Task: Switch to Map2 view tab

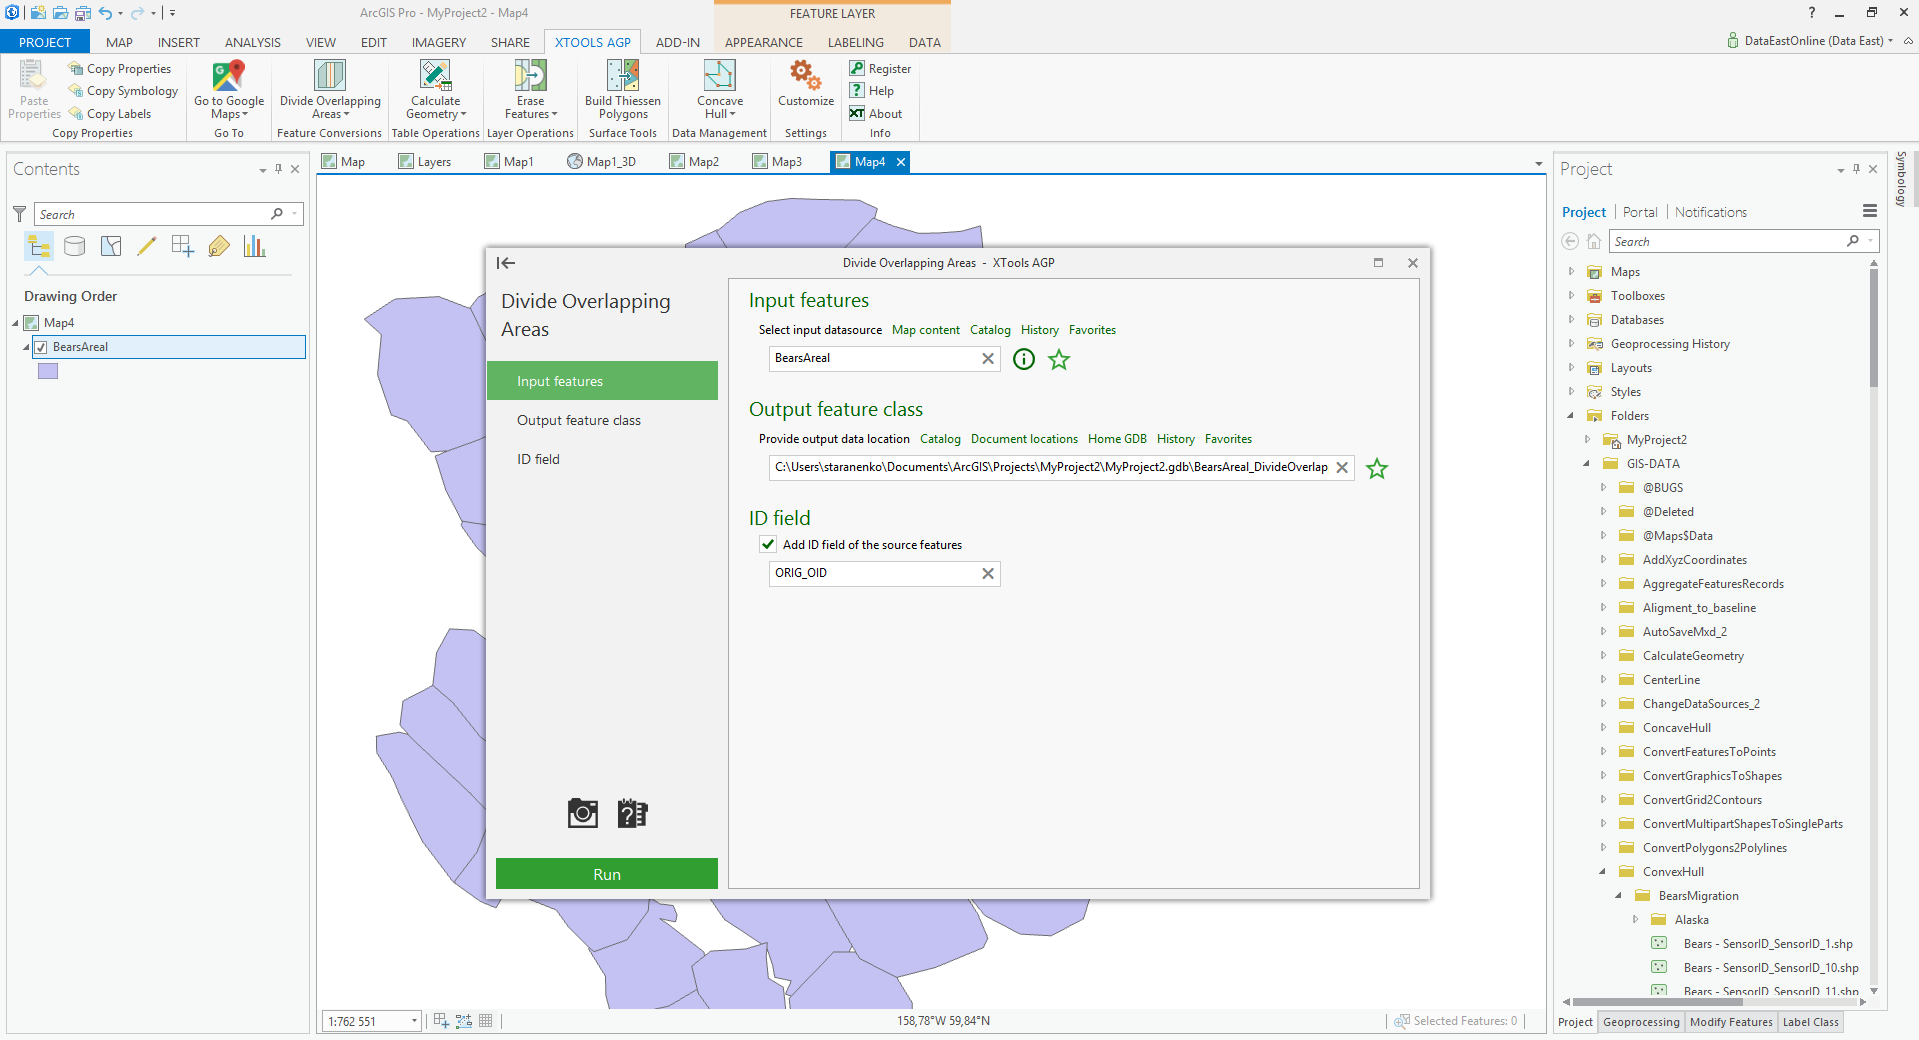Action: click(695, 161)
